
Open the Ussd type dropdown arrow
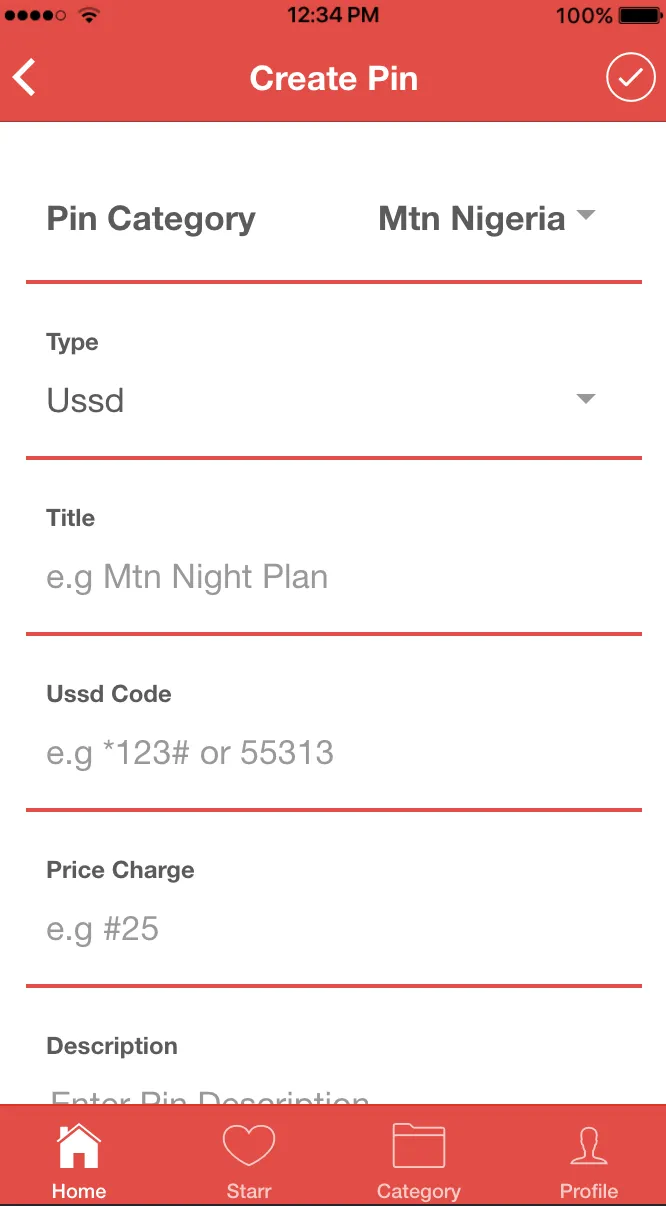tap(586, 400)
